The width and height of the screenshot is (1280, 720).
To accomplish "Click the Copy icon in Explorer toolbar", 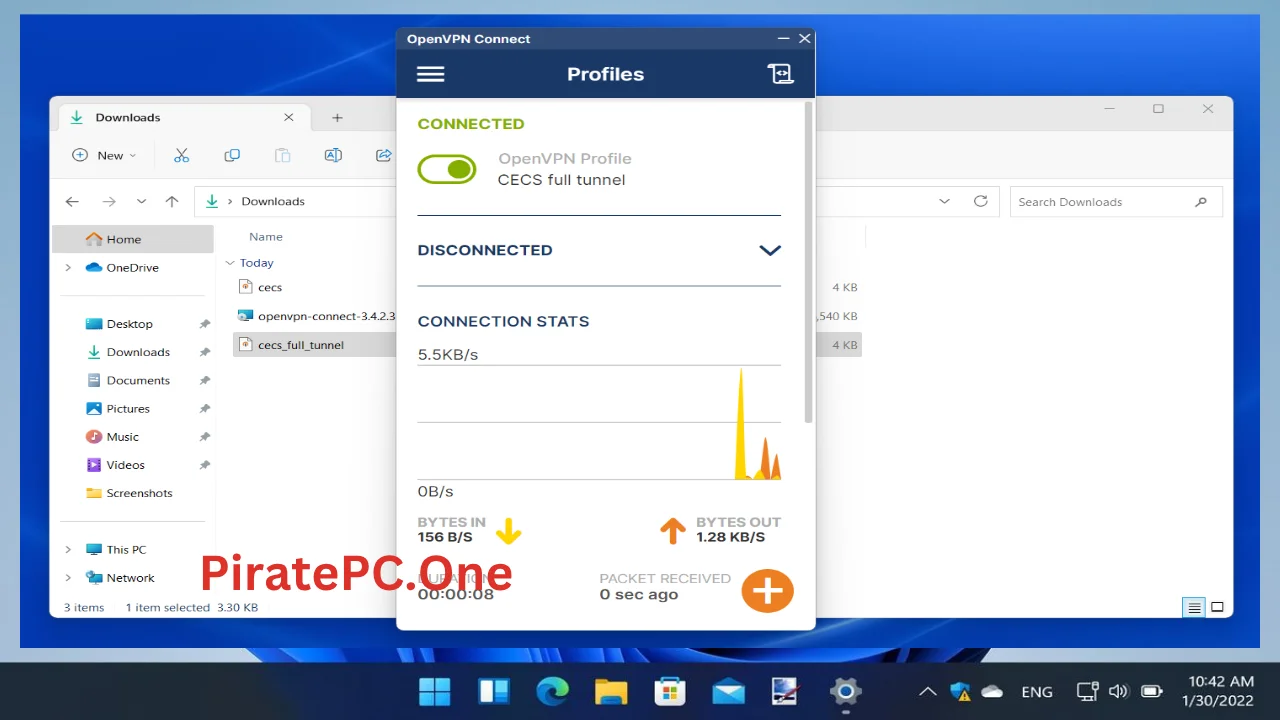I will [x=232, y=155].
